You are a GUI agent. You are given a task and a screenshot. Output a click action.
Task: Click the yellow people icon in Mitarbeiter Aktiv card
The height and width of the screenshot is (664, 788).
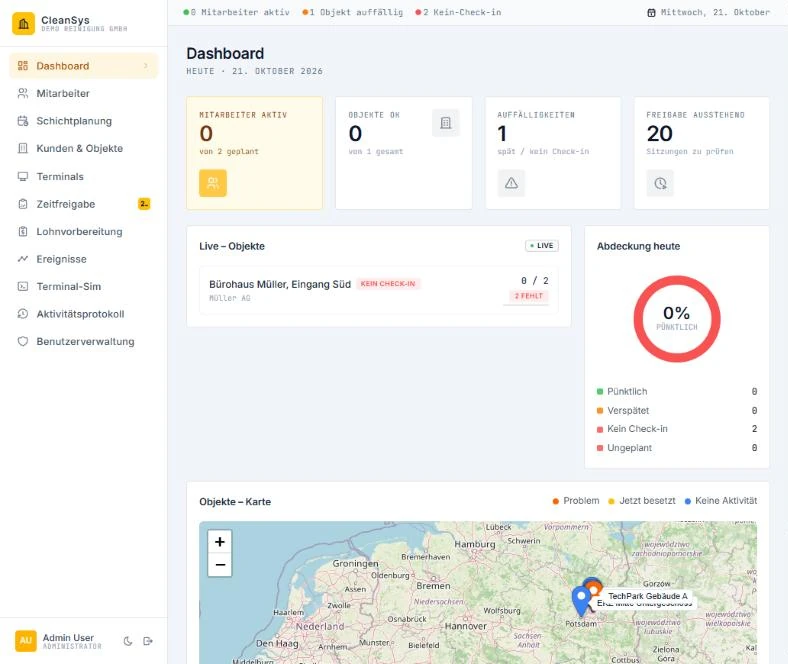tap(213, 183)
